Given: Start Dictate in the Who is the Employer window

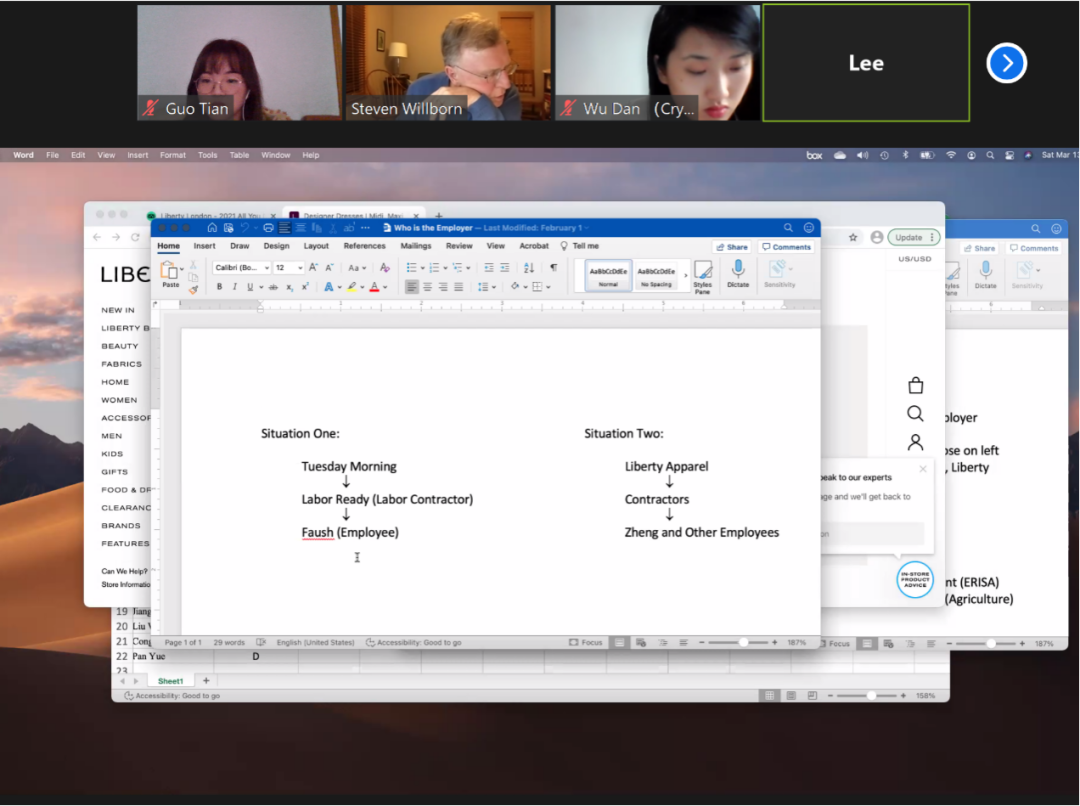Looking at the screenshot, I should pyautogui.click(x=738, y=273).
